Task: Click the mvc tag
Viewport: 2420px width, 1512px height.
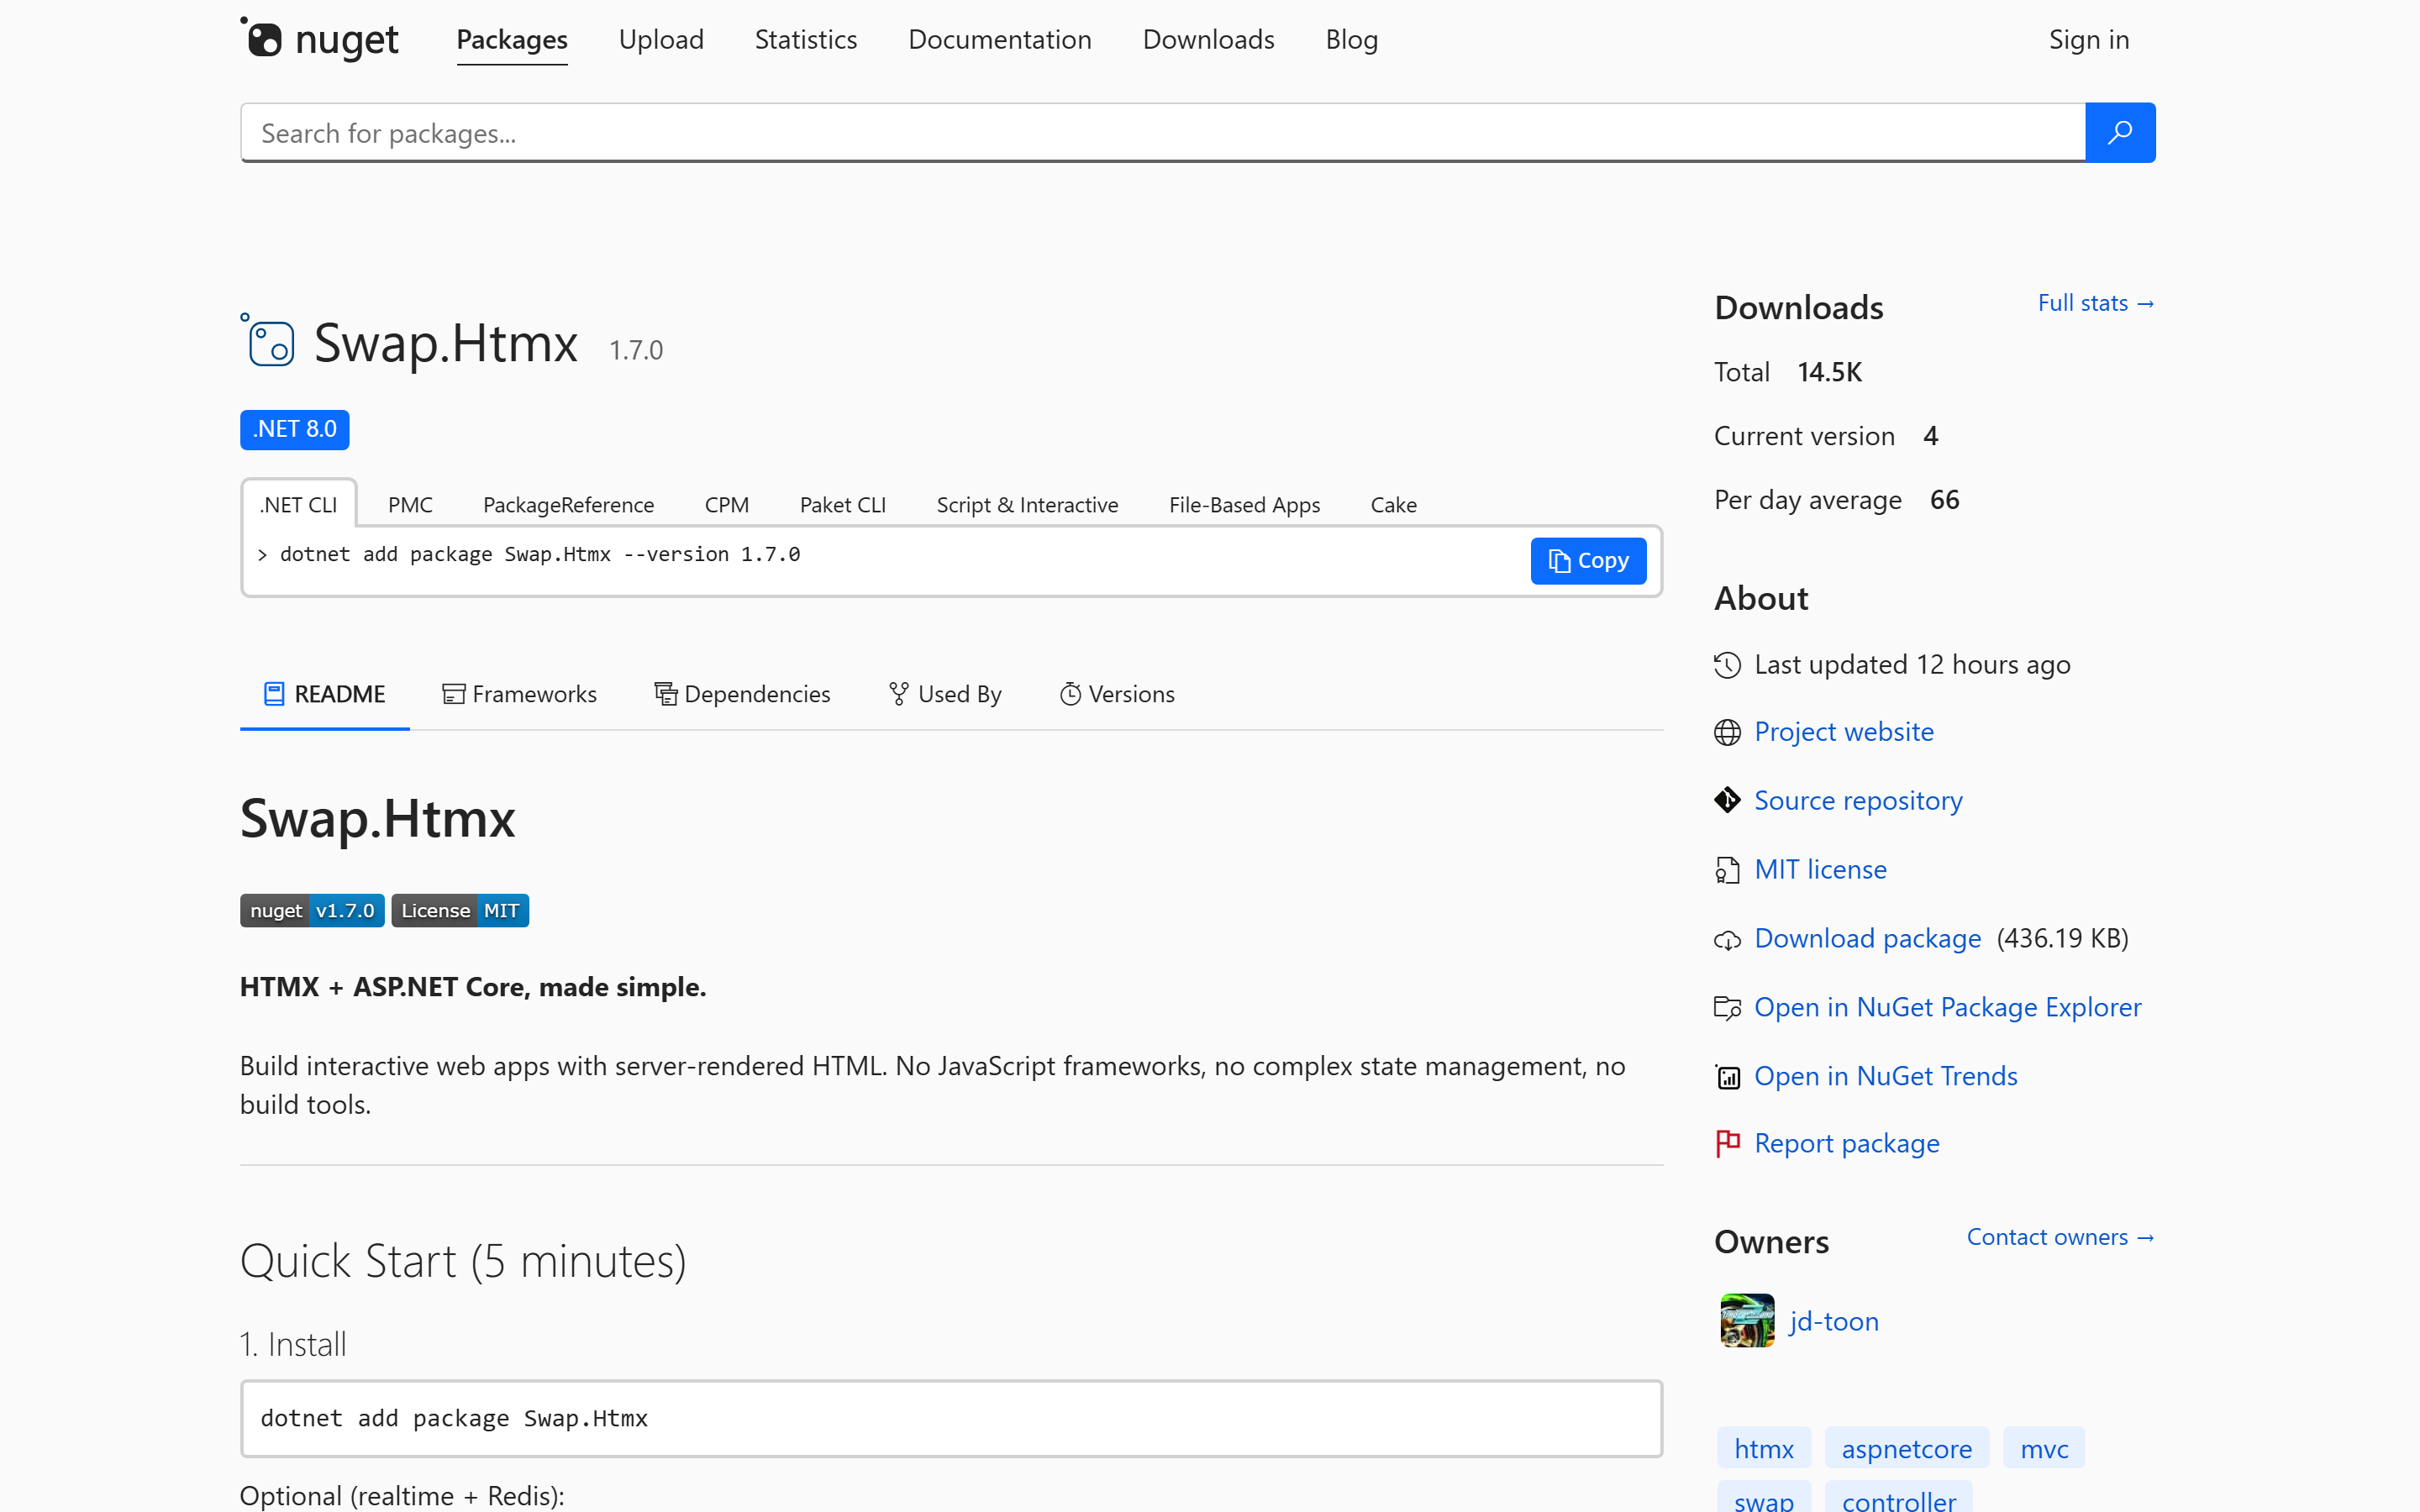Action: (2043, 1448)
